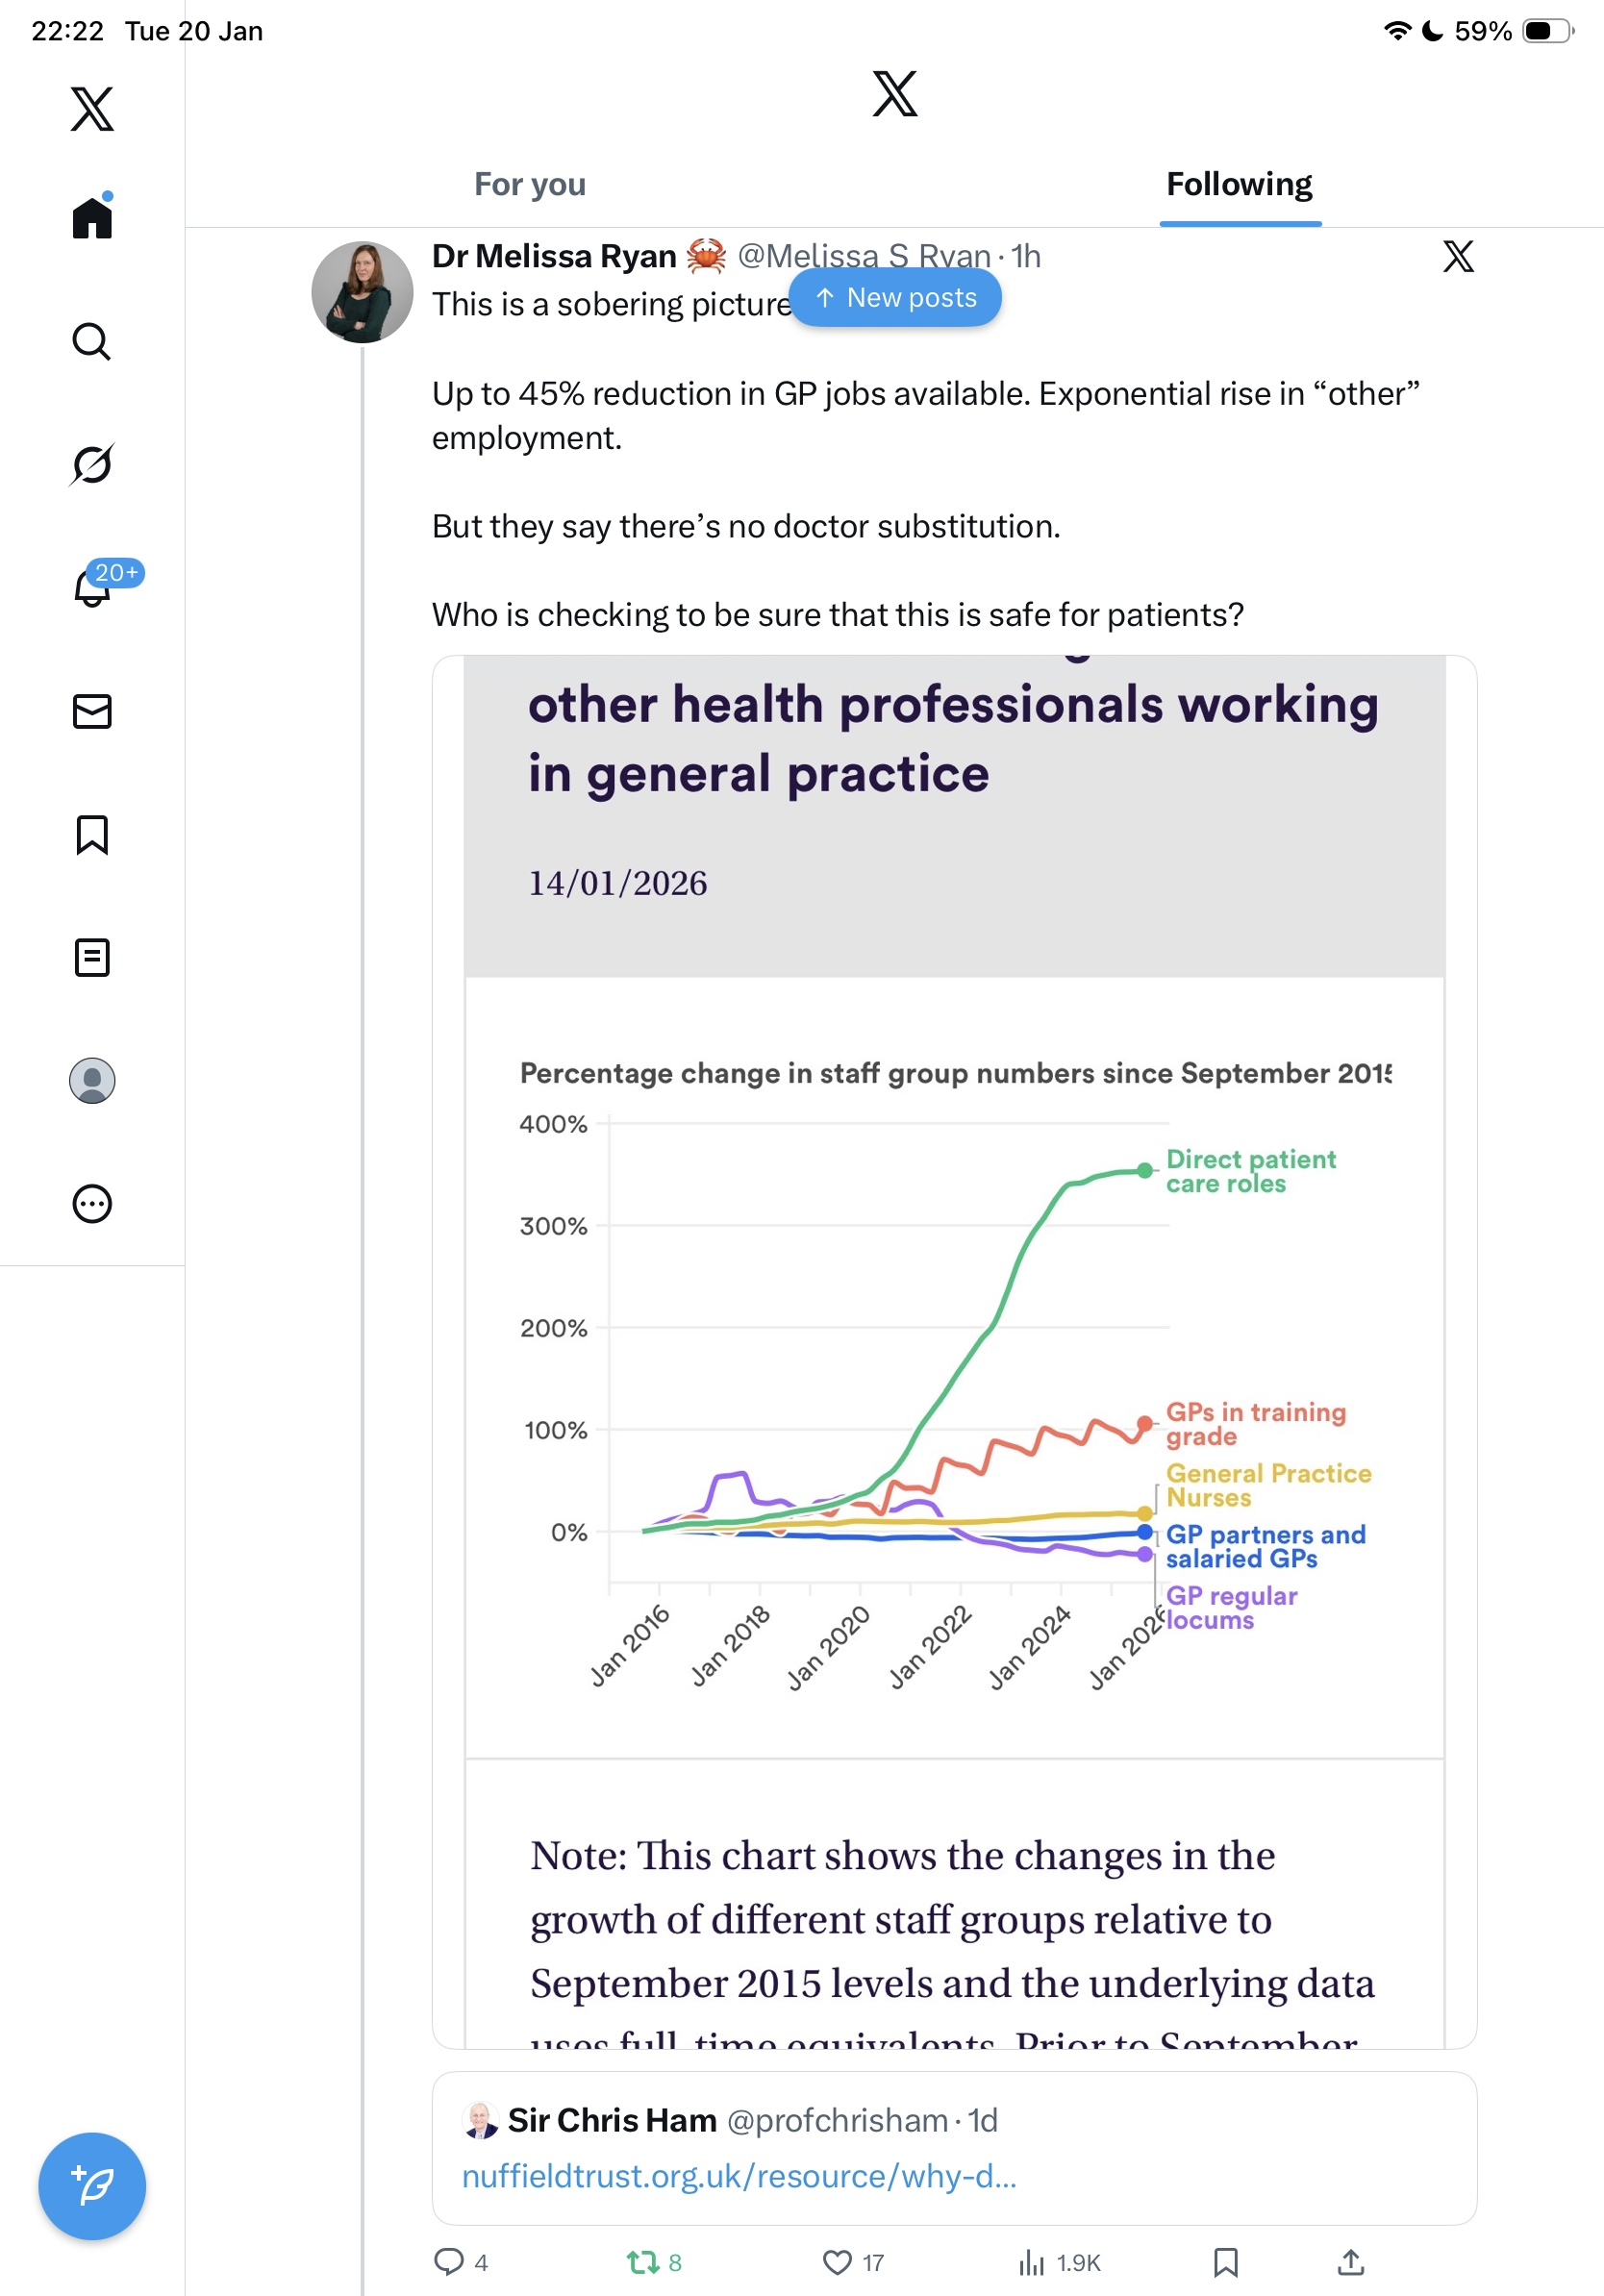Open the share menu for the post
1604x2296 pixels.
[x=1350, y=2262]
